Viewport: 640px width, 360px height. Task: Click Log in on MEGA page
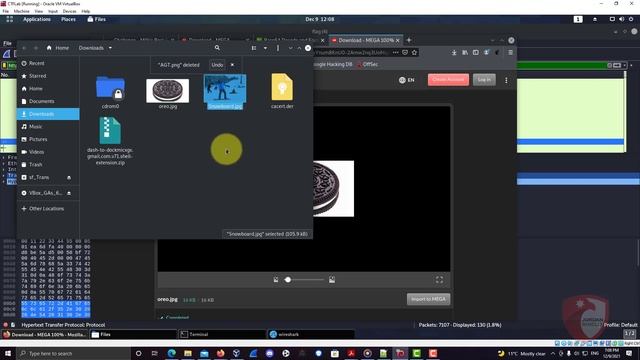[484, 80]
